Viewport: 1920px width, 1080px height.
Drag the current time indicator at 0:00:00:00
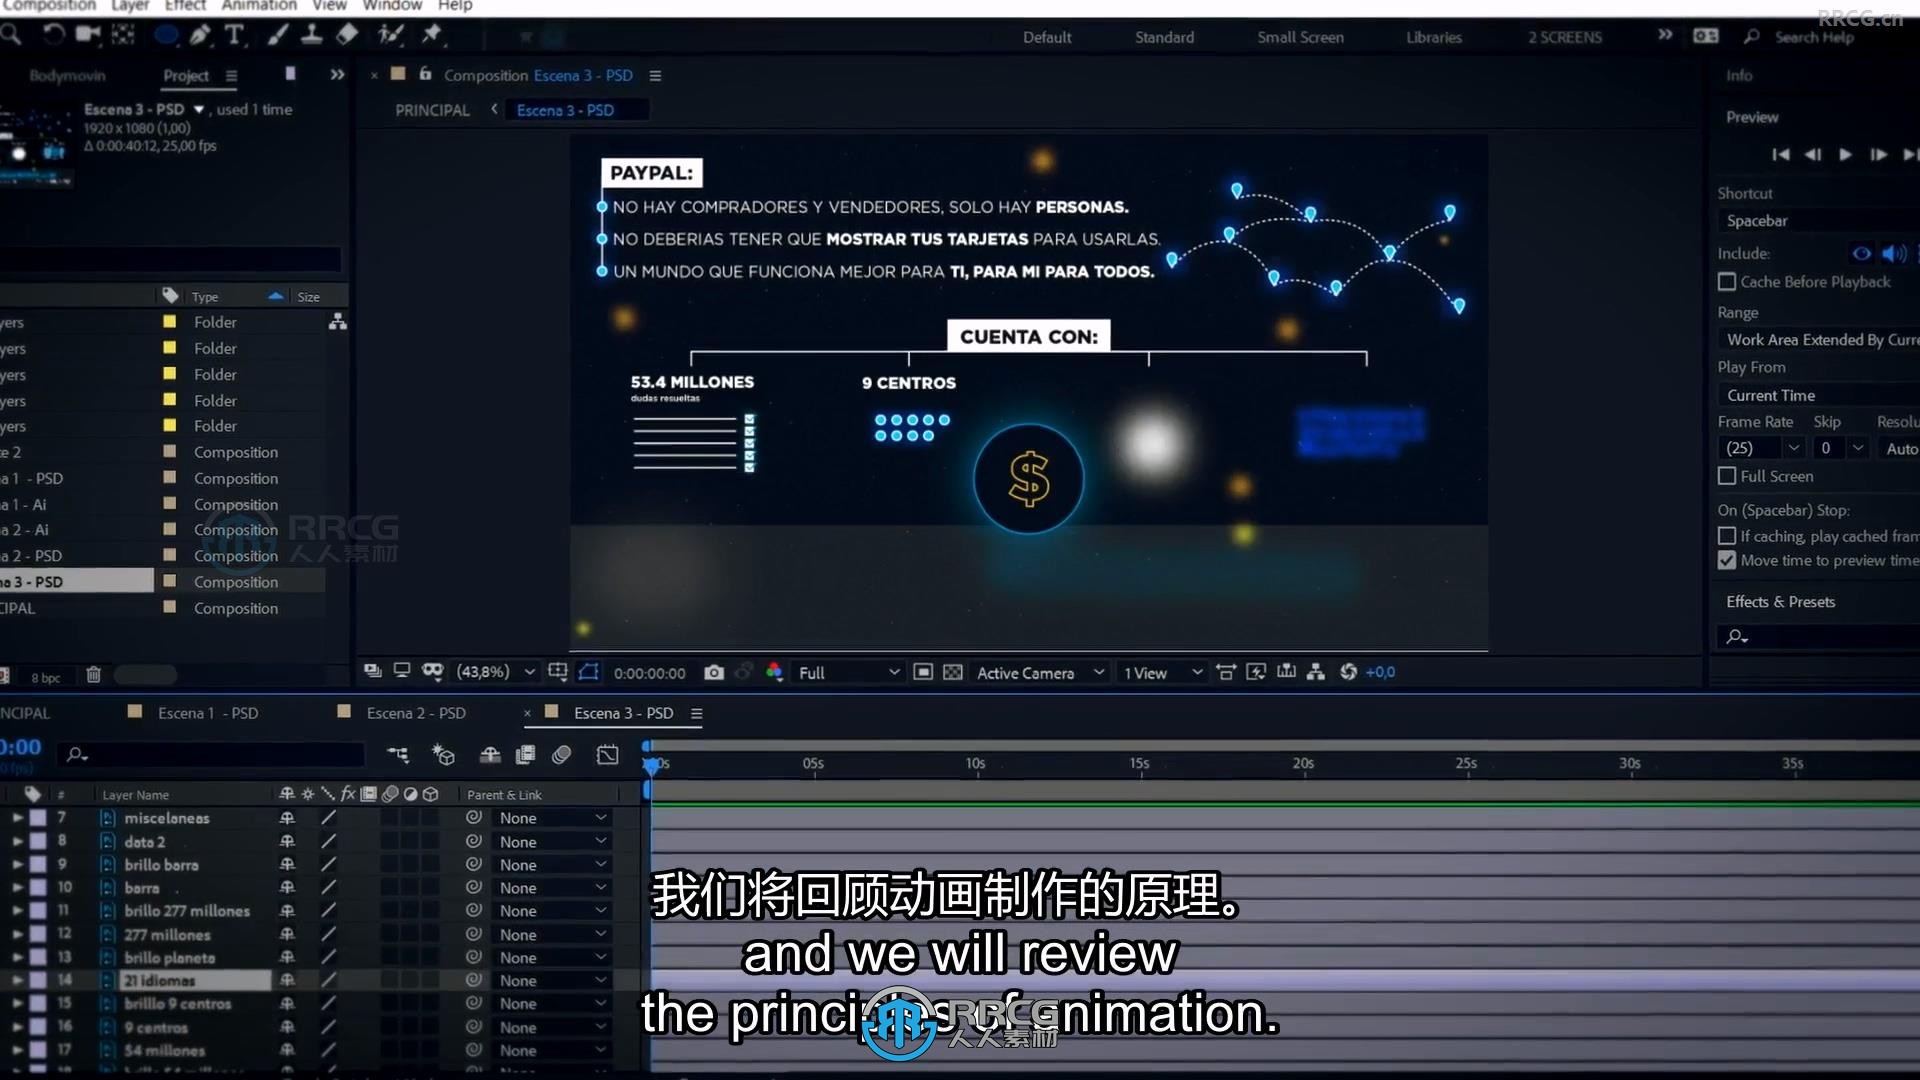point(649,762)
